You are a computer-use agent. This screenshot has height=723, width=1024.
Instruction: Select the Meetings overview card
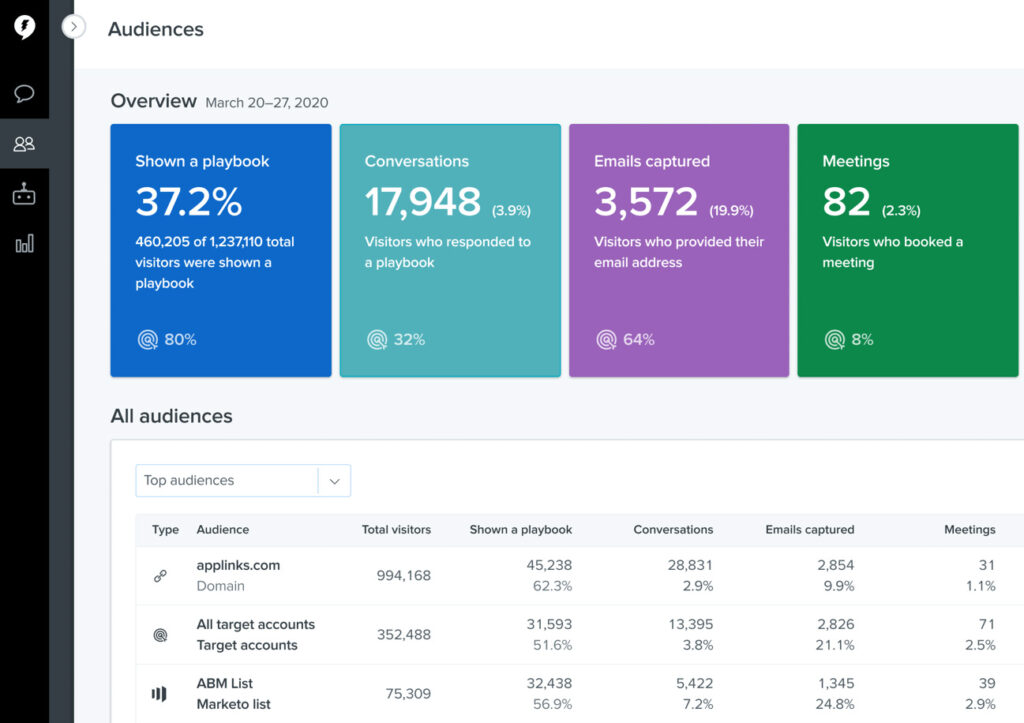(908, 250)
